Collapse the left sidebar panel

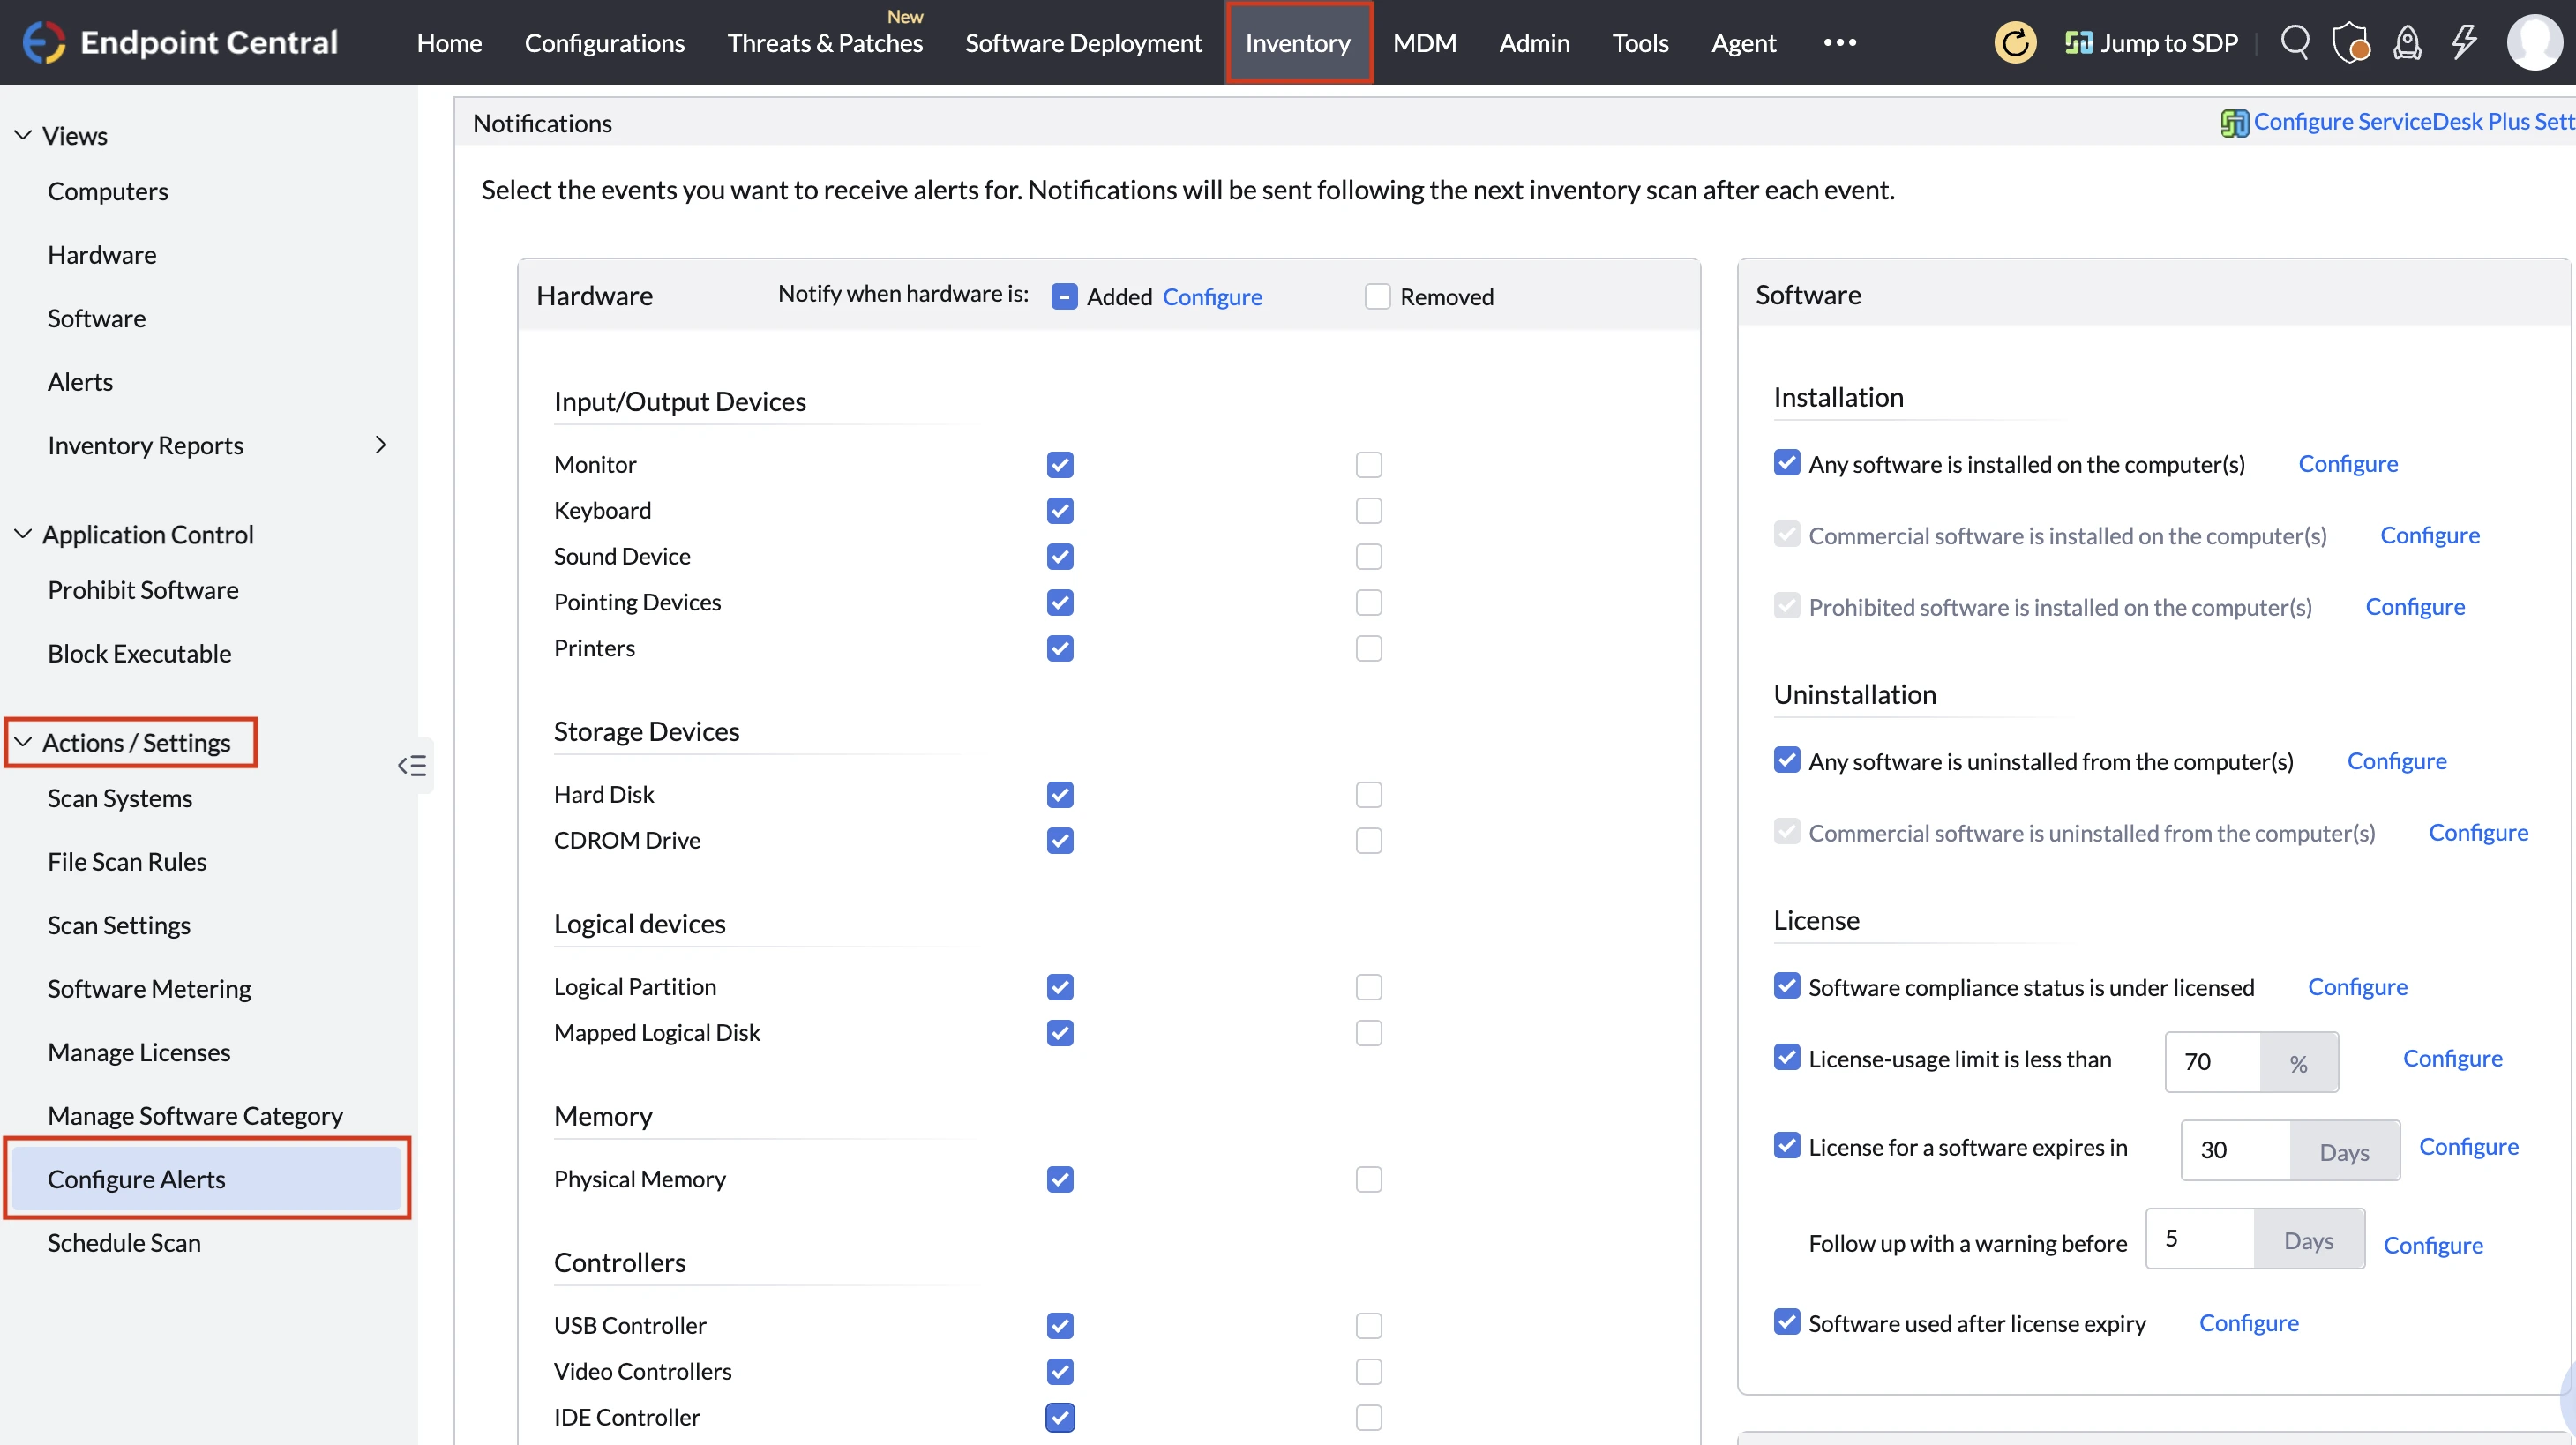pos(412,766)
